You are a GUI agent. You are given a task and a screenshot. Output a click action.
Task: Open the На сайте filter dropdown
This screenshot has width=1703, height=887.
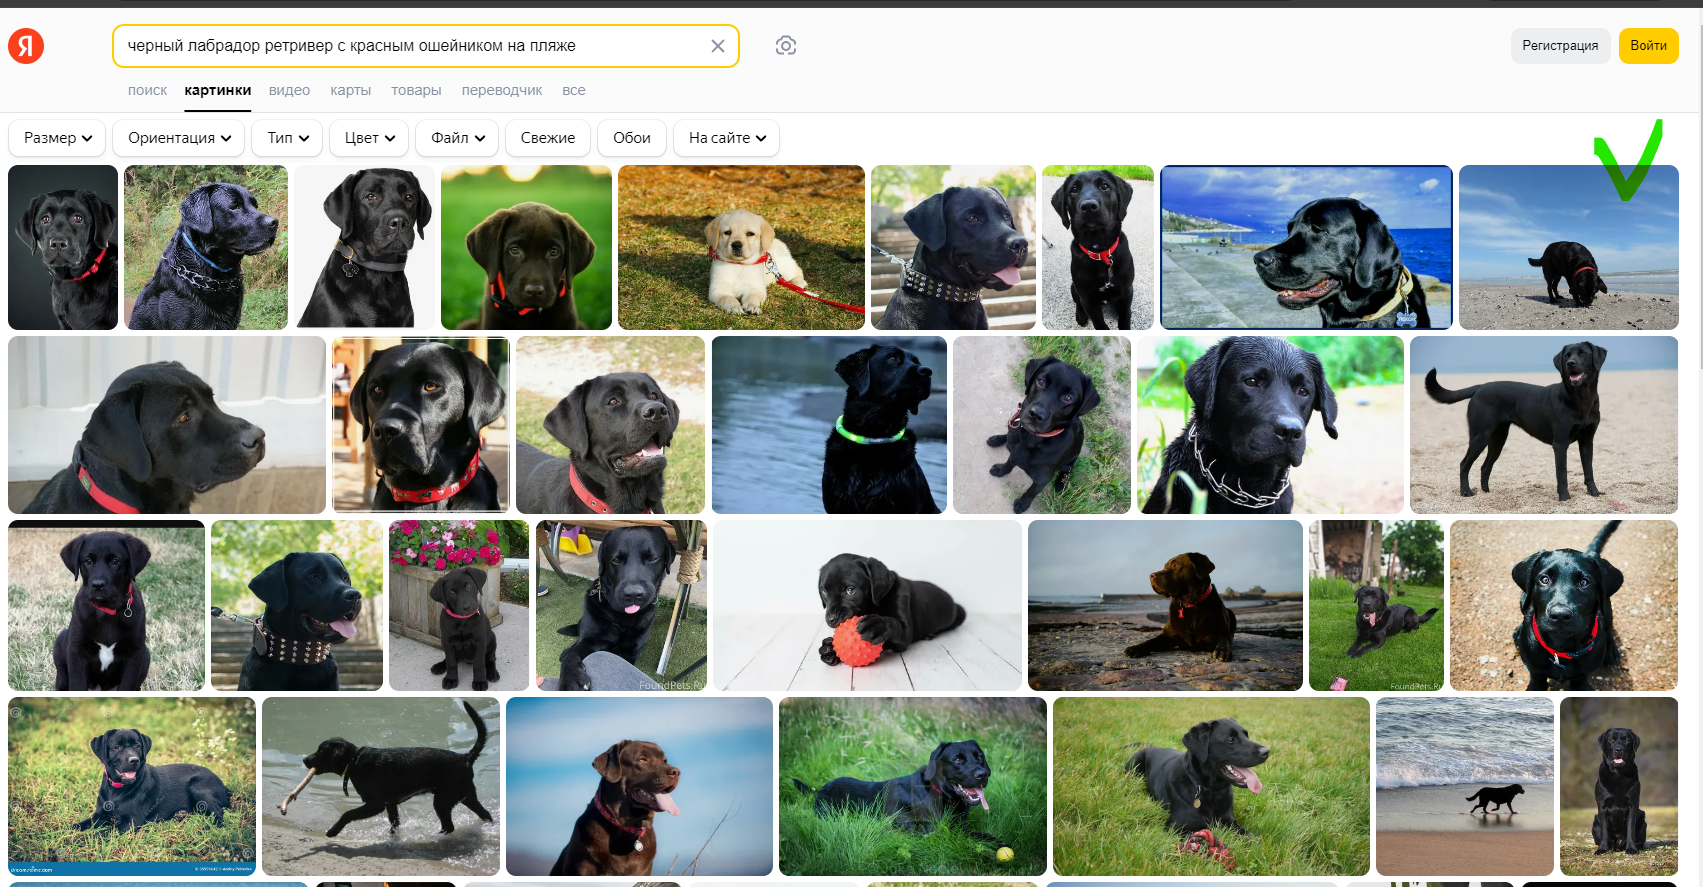click(x=727, y=138)
